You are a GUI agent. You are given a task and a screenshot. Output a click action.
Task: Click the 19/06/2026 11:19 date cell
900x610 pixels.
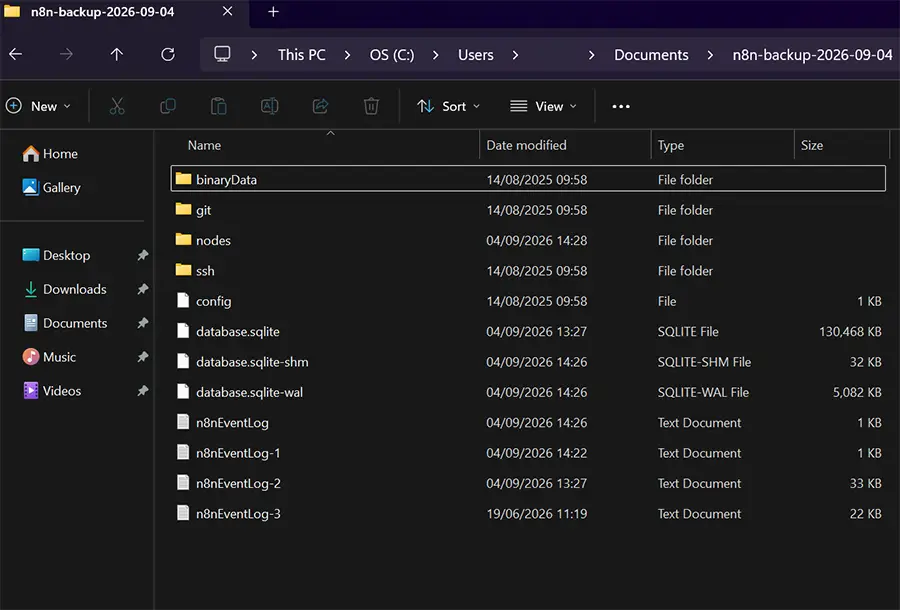[x=537, y=514]
